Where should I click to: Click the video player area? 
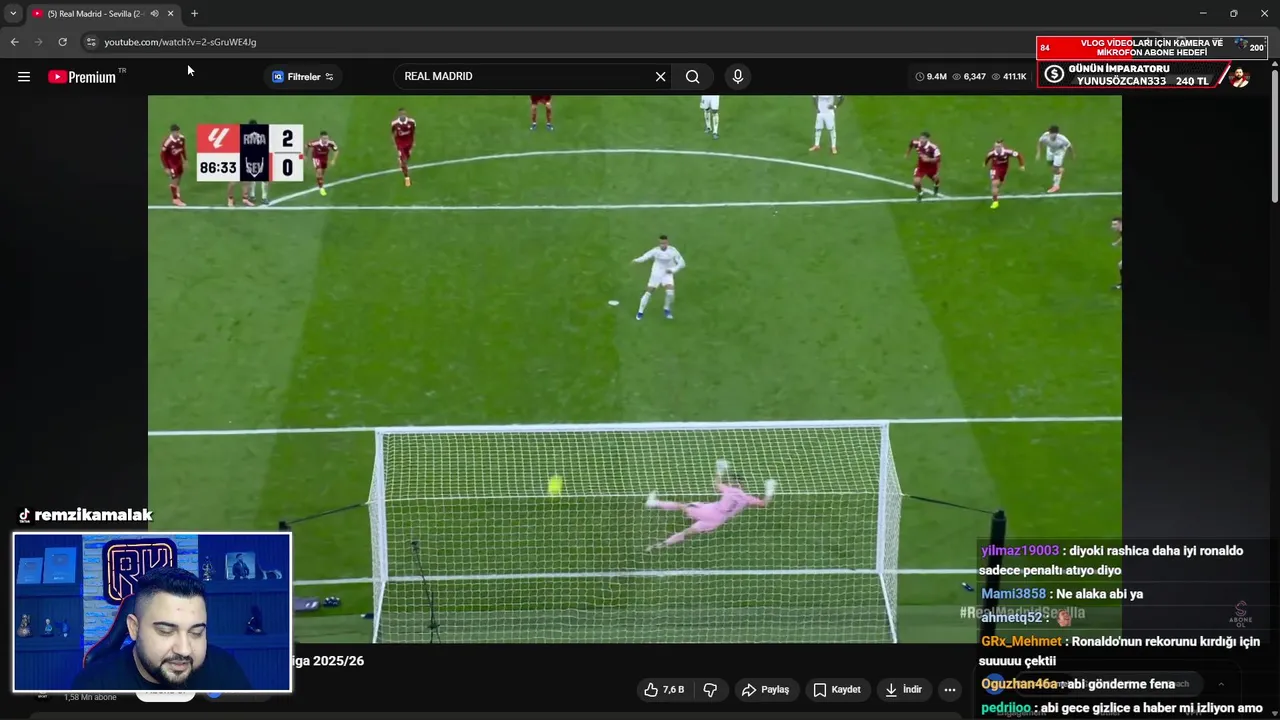[x=635, y=368]
